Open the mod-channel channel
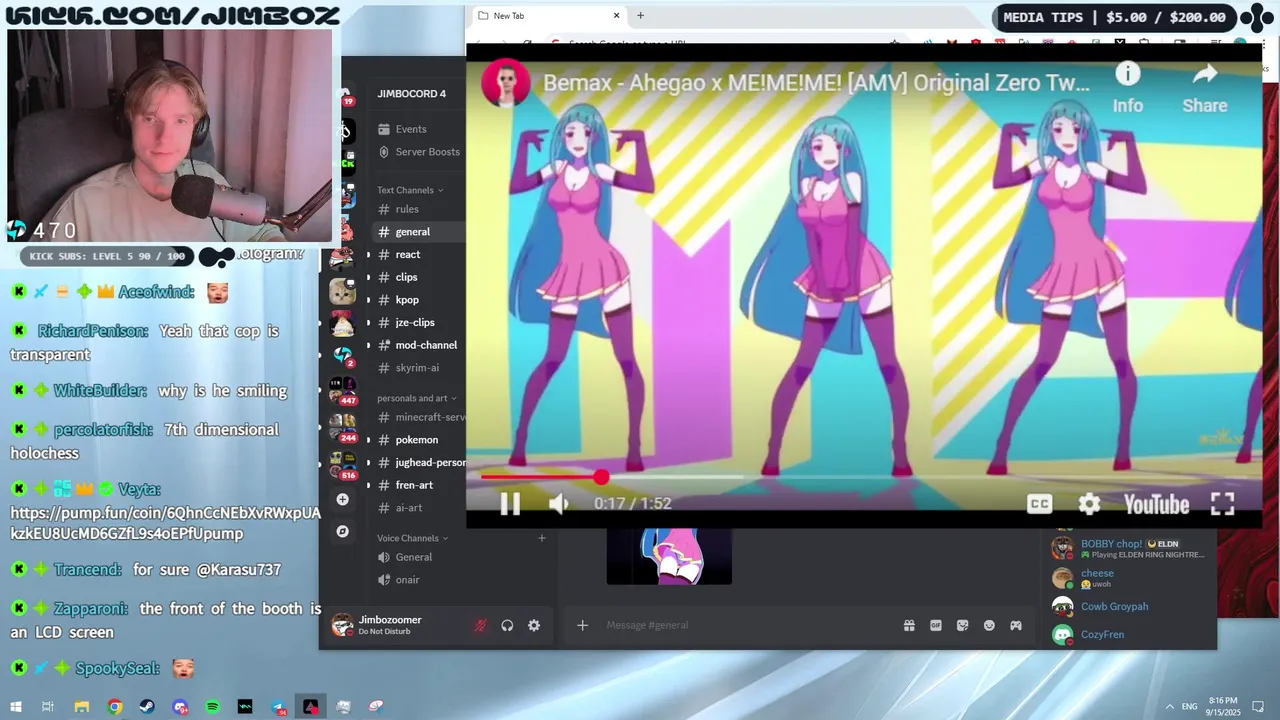Viewport: 1280px width, 720px height. [x=426, y=345]
